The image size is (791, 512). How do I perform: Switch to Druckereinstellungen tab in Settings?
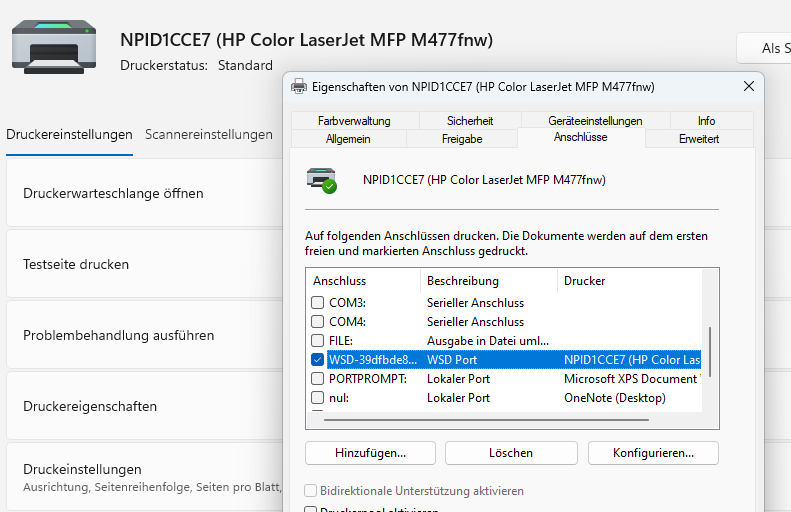[x=69, y=135]
